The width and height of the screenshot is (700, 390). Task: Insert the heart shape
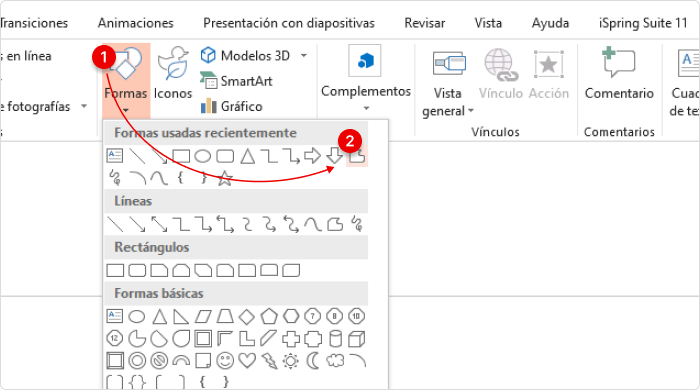pyautogui.click(x=247, y=361)
